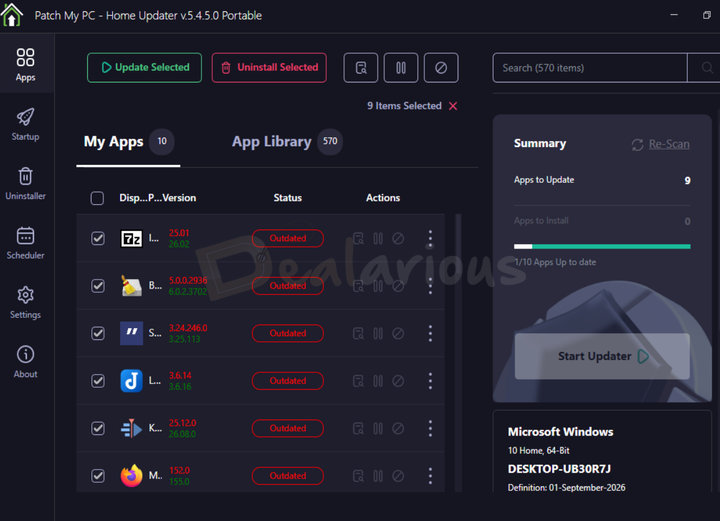Click pause icon in 25.12.0 row
Screen dimensions: 720x521
tap(378, 428)
